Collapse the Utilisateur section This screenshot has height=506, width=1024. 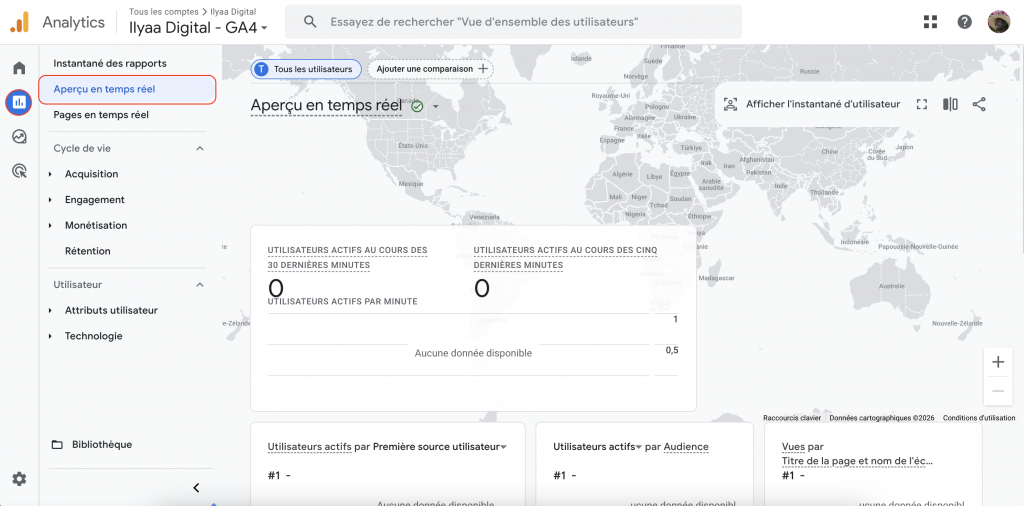(200, 285)
